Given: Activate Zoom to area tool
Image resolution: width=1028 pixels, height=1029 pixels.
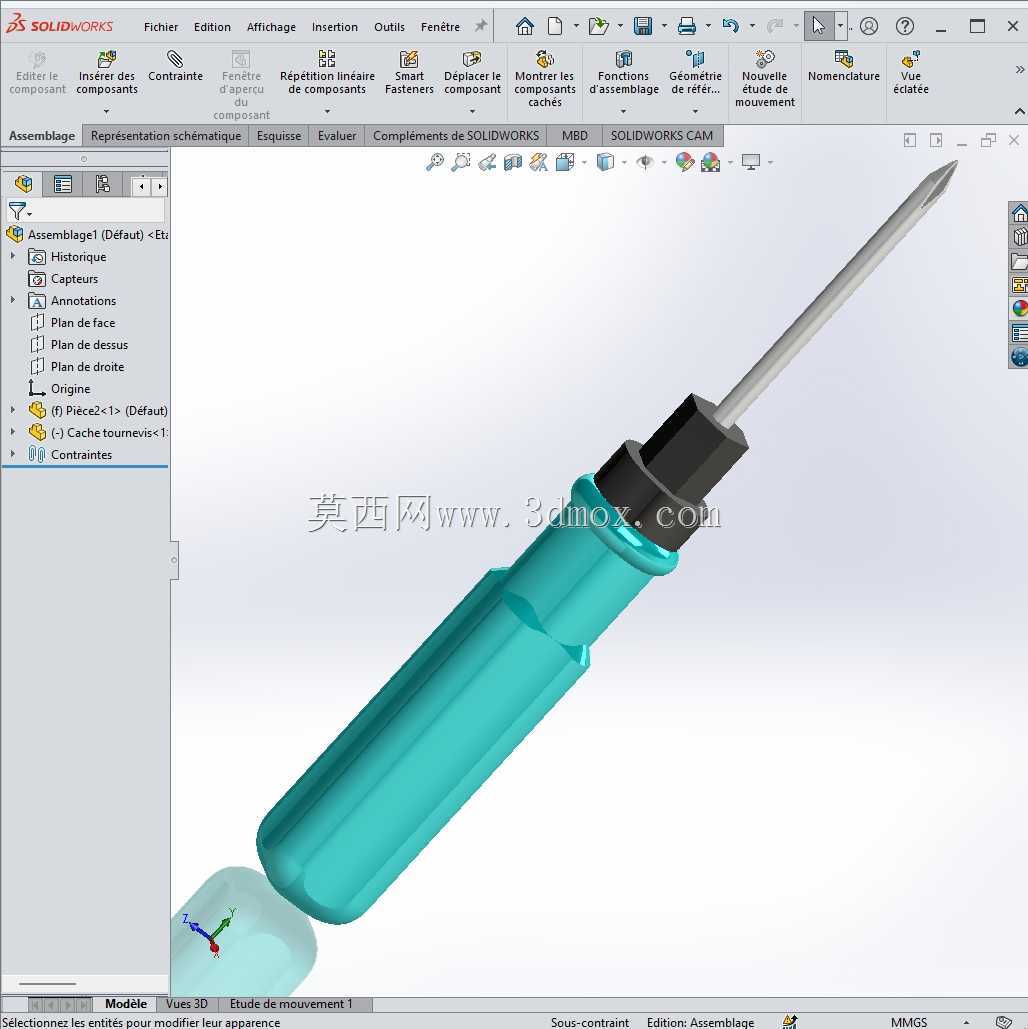Looking at the screenshot, I should pyautogui.click(x=461, y=162).
